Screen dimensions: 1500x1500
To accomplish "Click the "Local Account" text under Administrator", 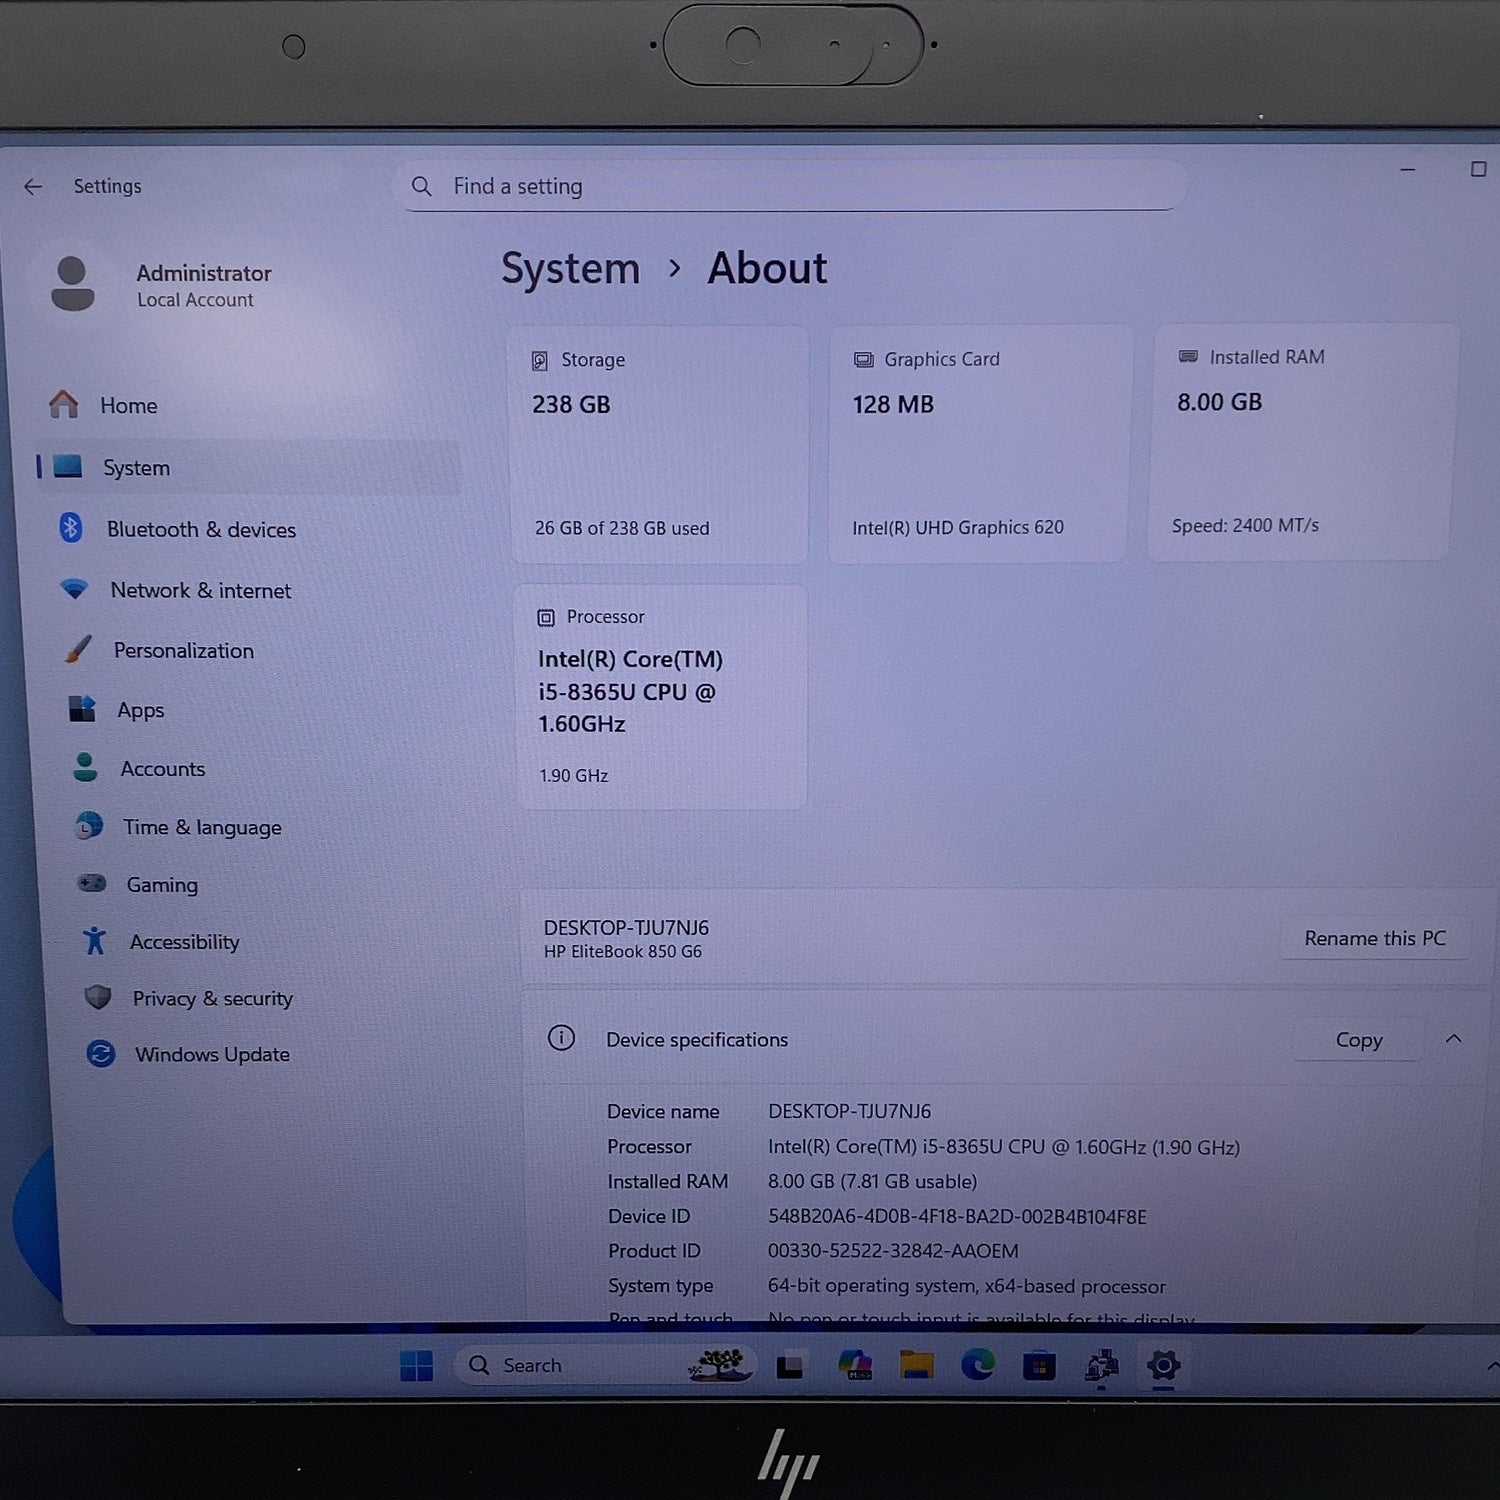I will [x=195, y=300].
